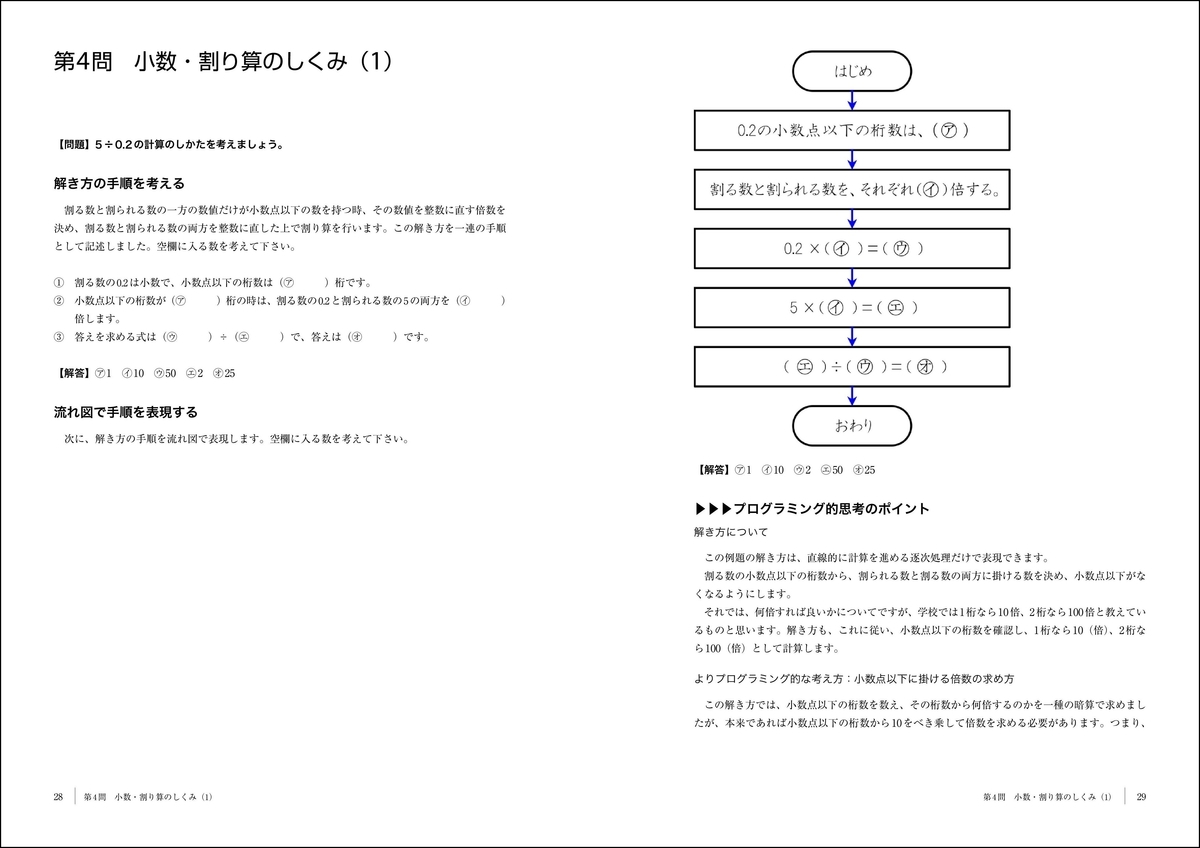
Task: Click the flowchart start terminal 'はじめ'
Action: click(852, 71)
